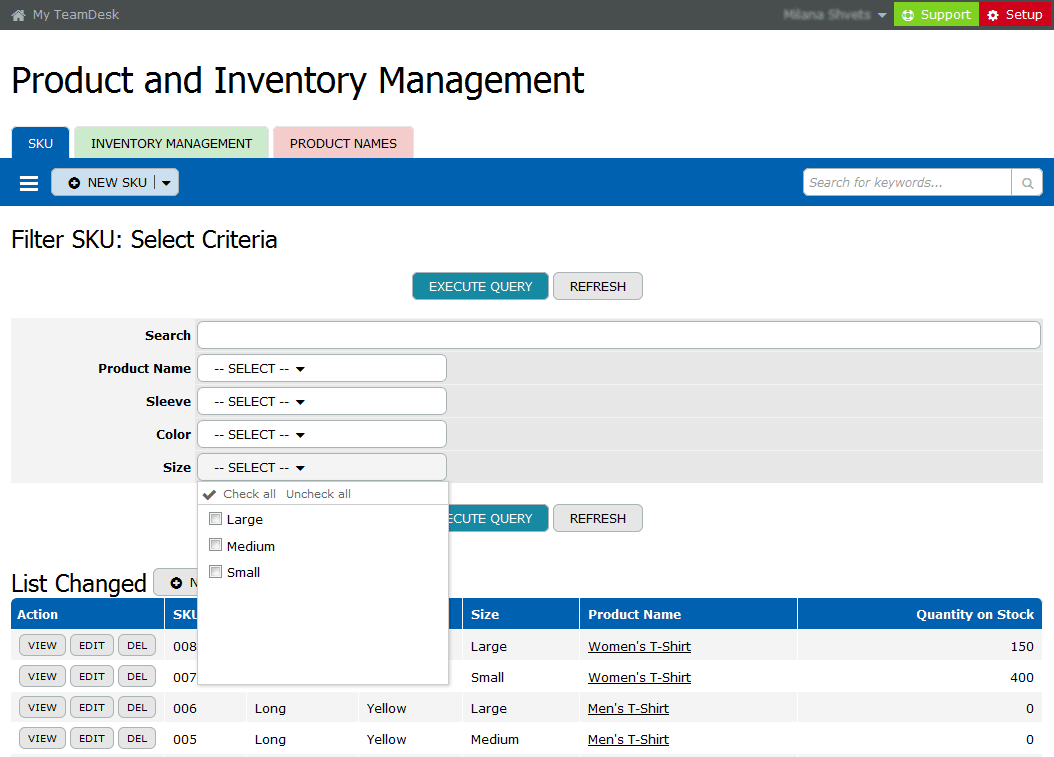Click Uncheck all in Size list
This screenshot has height=757, width=1054.
tap(318, 494)
